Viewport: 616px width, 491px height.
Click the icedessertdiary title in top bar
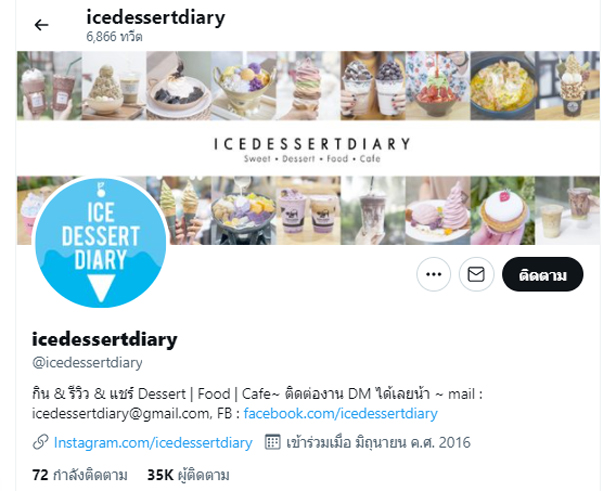point(156,17)
